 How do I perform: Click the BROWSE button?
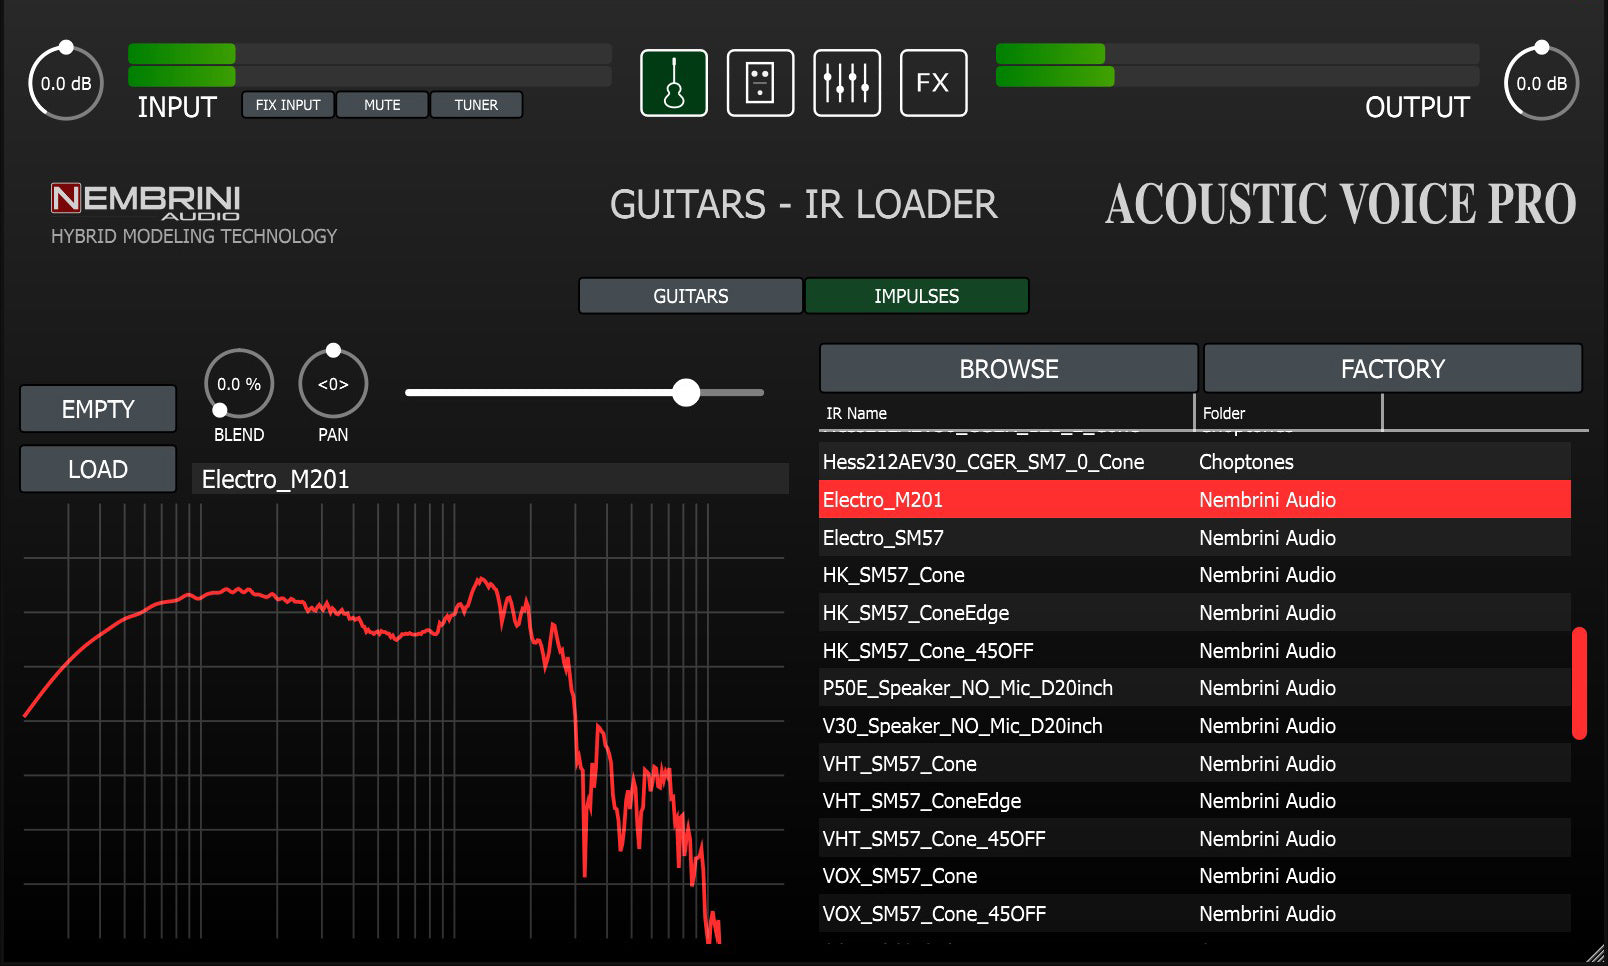[x=1008, y=369]
